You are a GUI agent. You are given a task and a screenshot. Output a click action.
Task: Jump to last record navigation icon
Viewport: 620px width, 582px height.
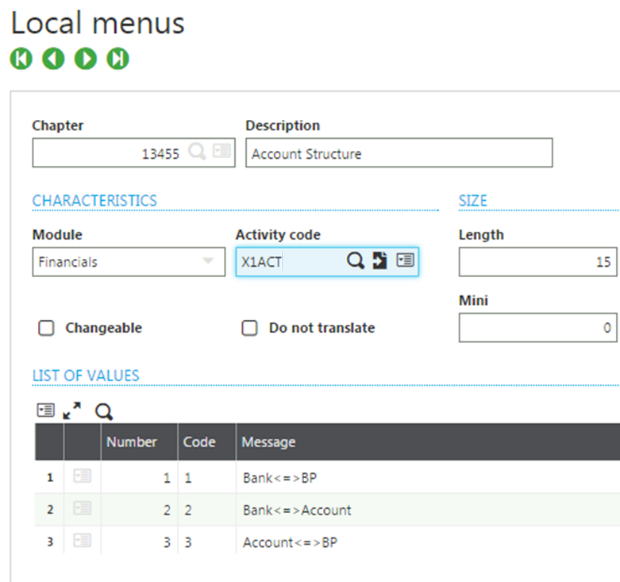(118, 59)
